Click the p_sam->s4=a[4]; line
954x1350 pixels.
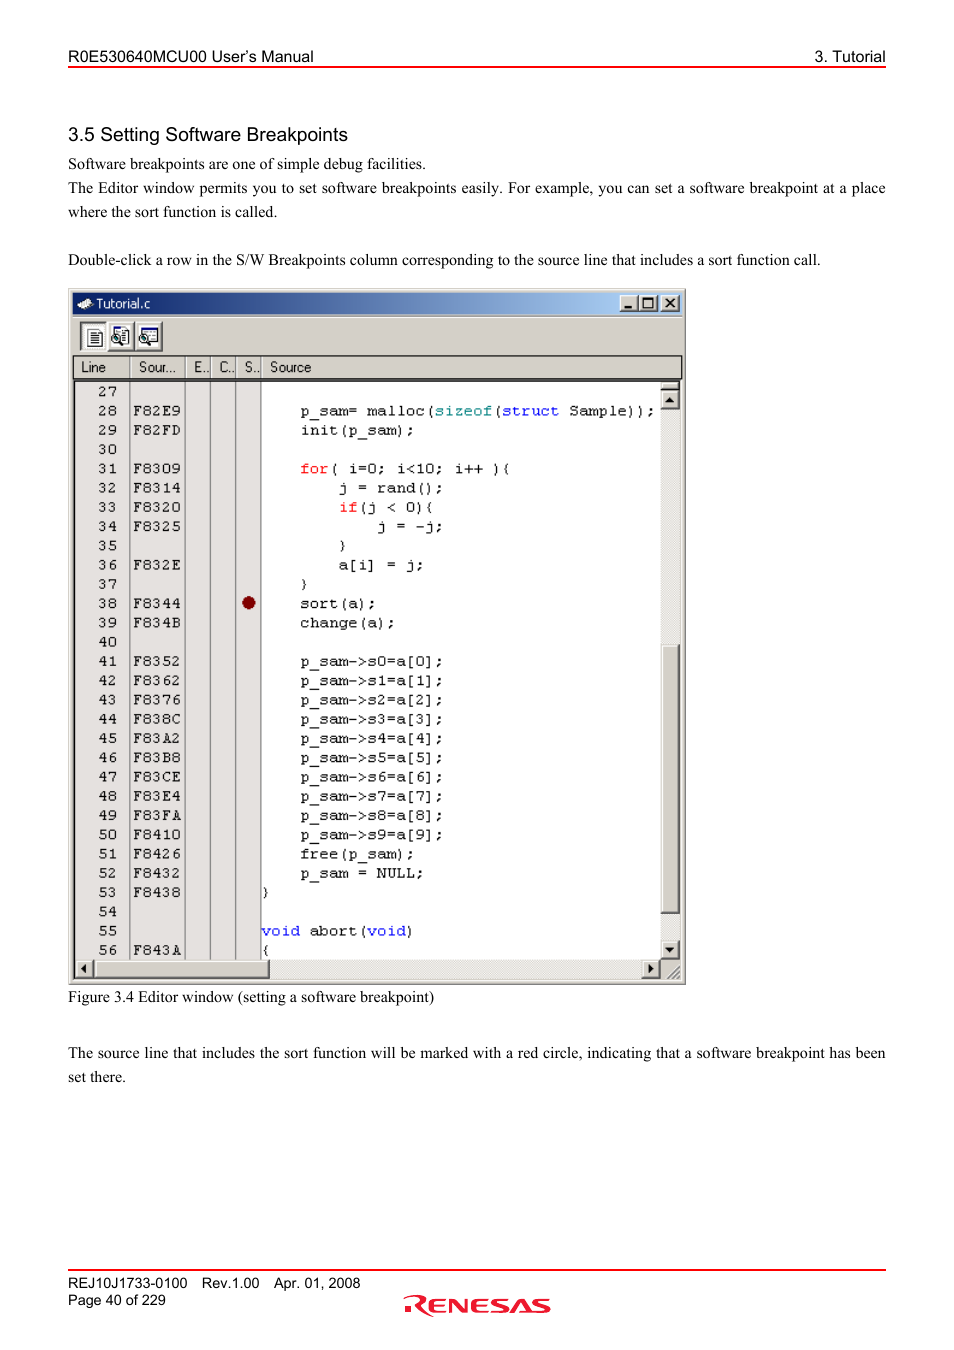(371, 739)
